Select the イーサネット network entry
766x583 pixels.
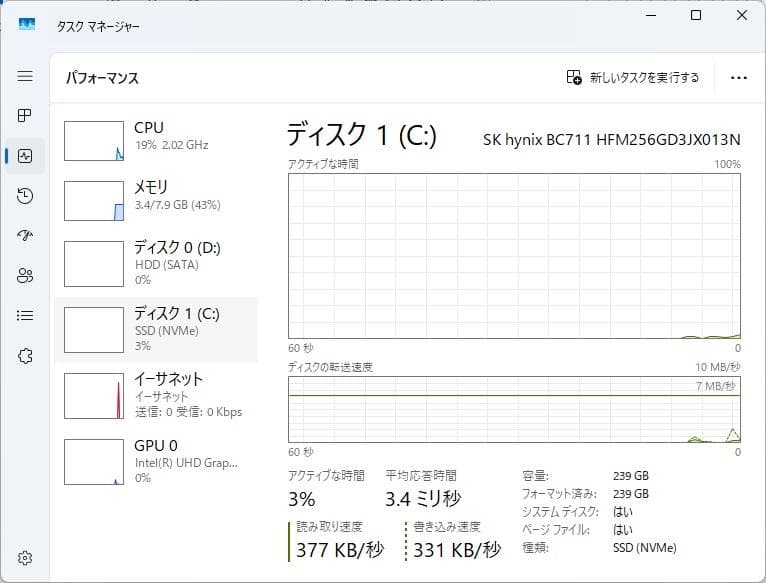click(x=156, y=395)
